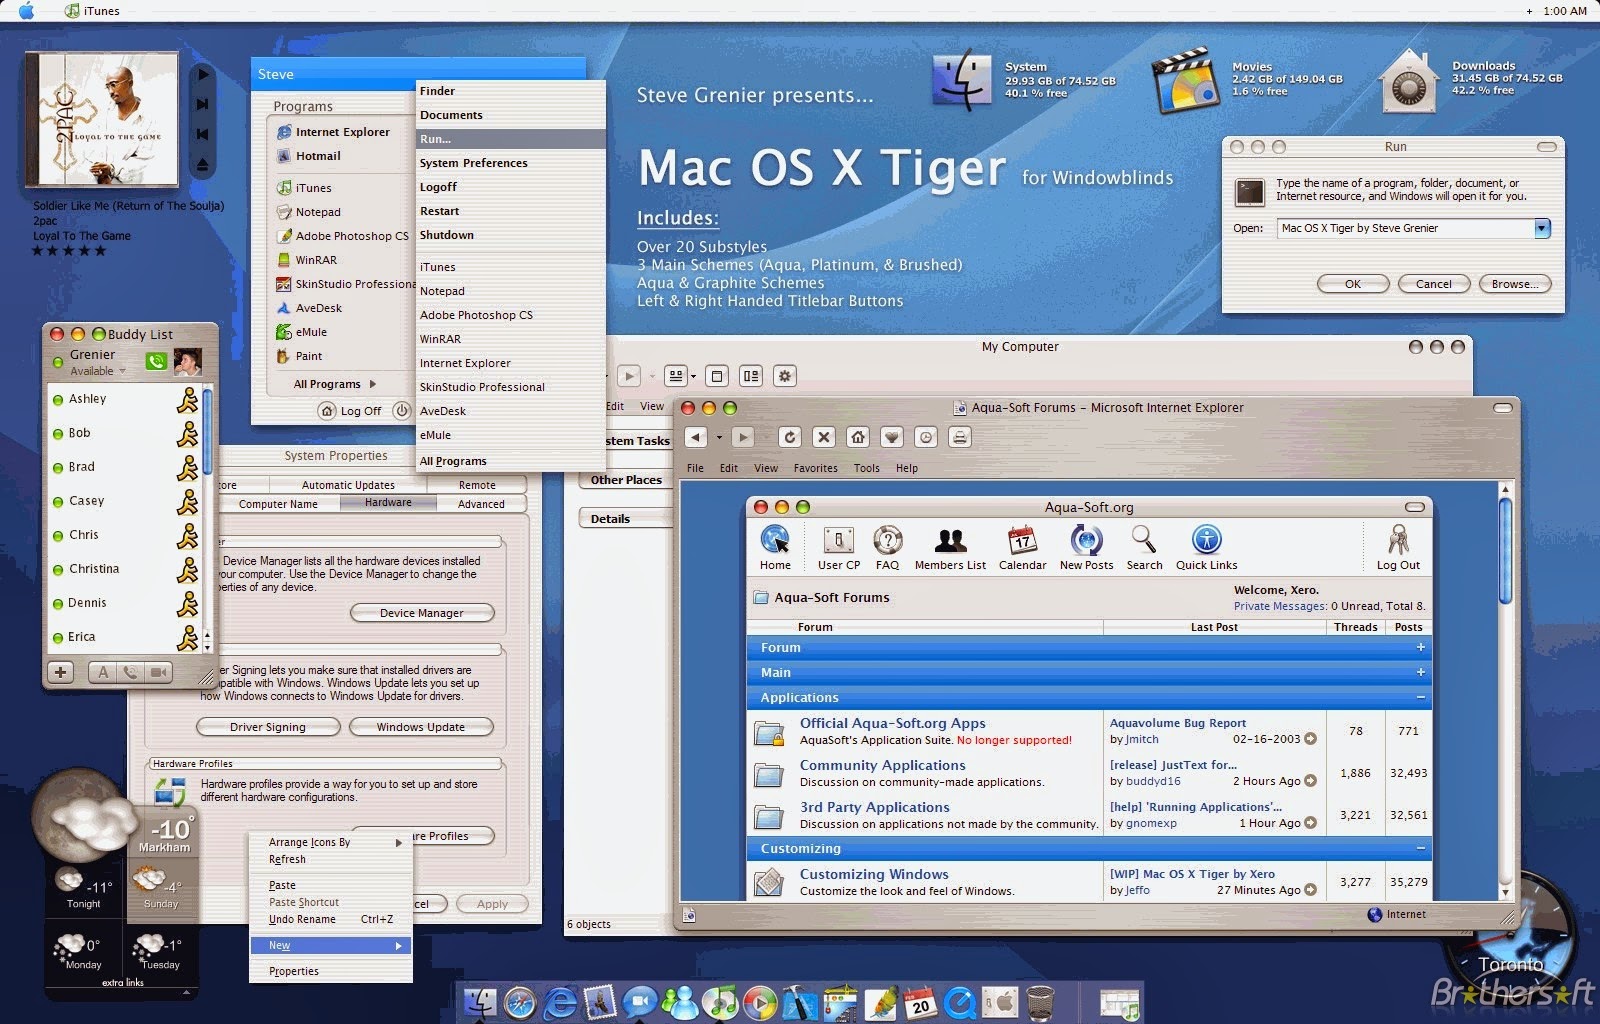This screenshot has width=1600, height=1024.
Task: Open Quick Links icon on Aqua-Soft page
Action: click(x=1207, y=540)
